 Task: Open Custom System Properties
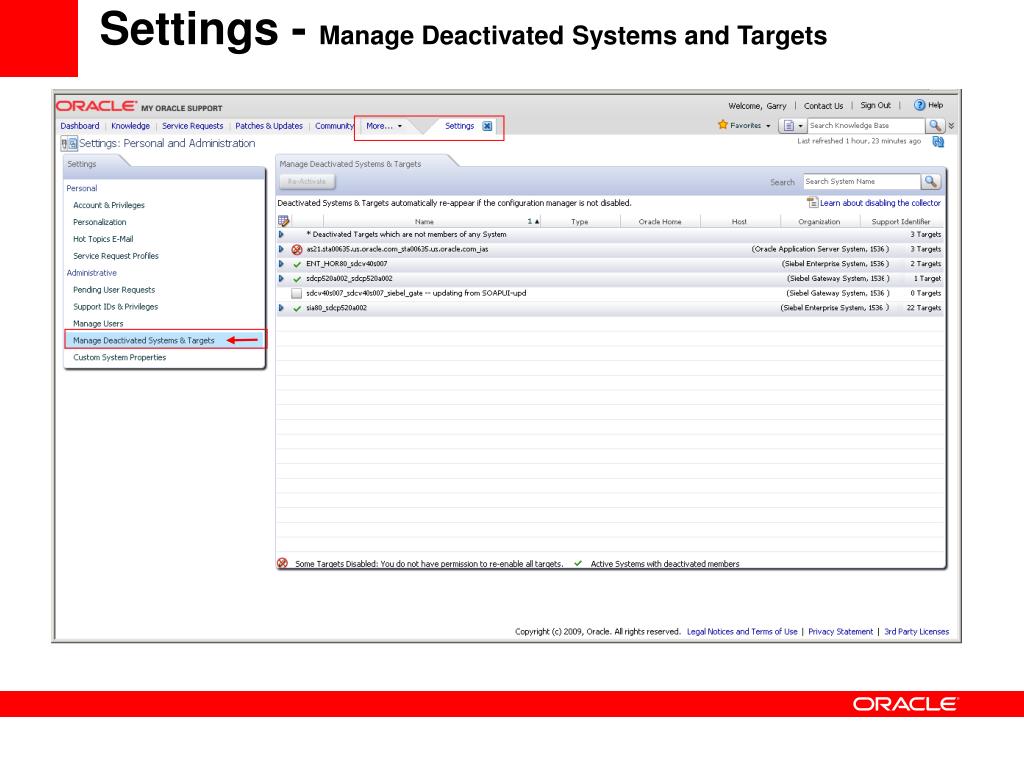pyautogui.click(x=120, y=358)
